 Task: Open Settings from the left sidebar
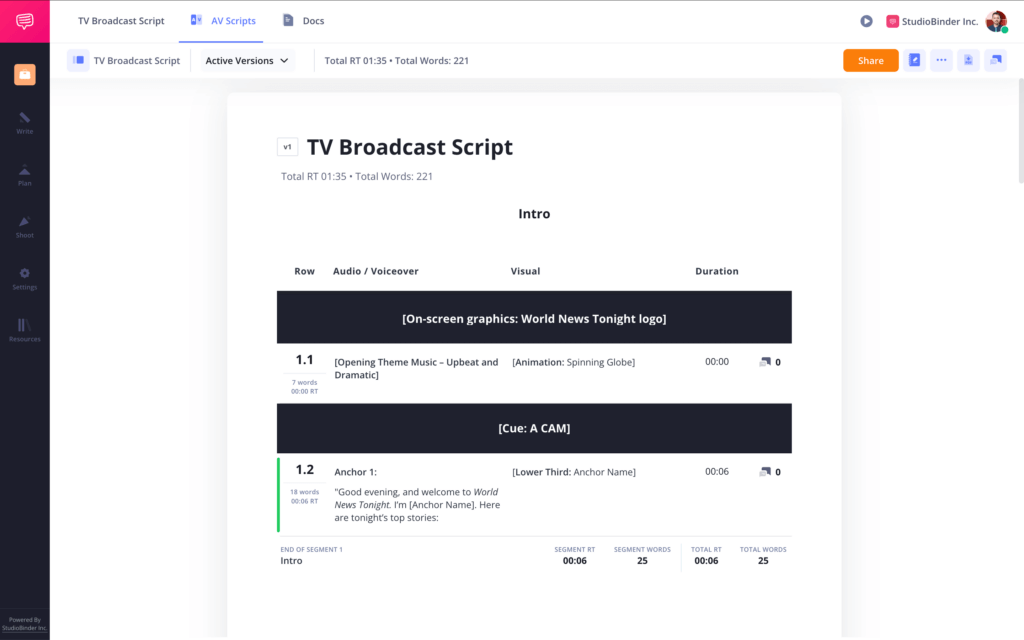(x=23, y=280)
